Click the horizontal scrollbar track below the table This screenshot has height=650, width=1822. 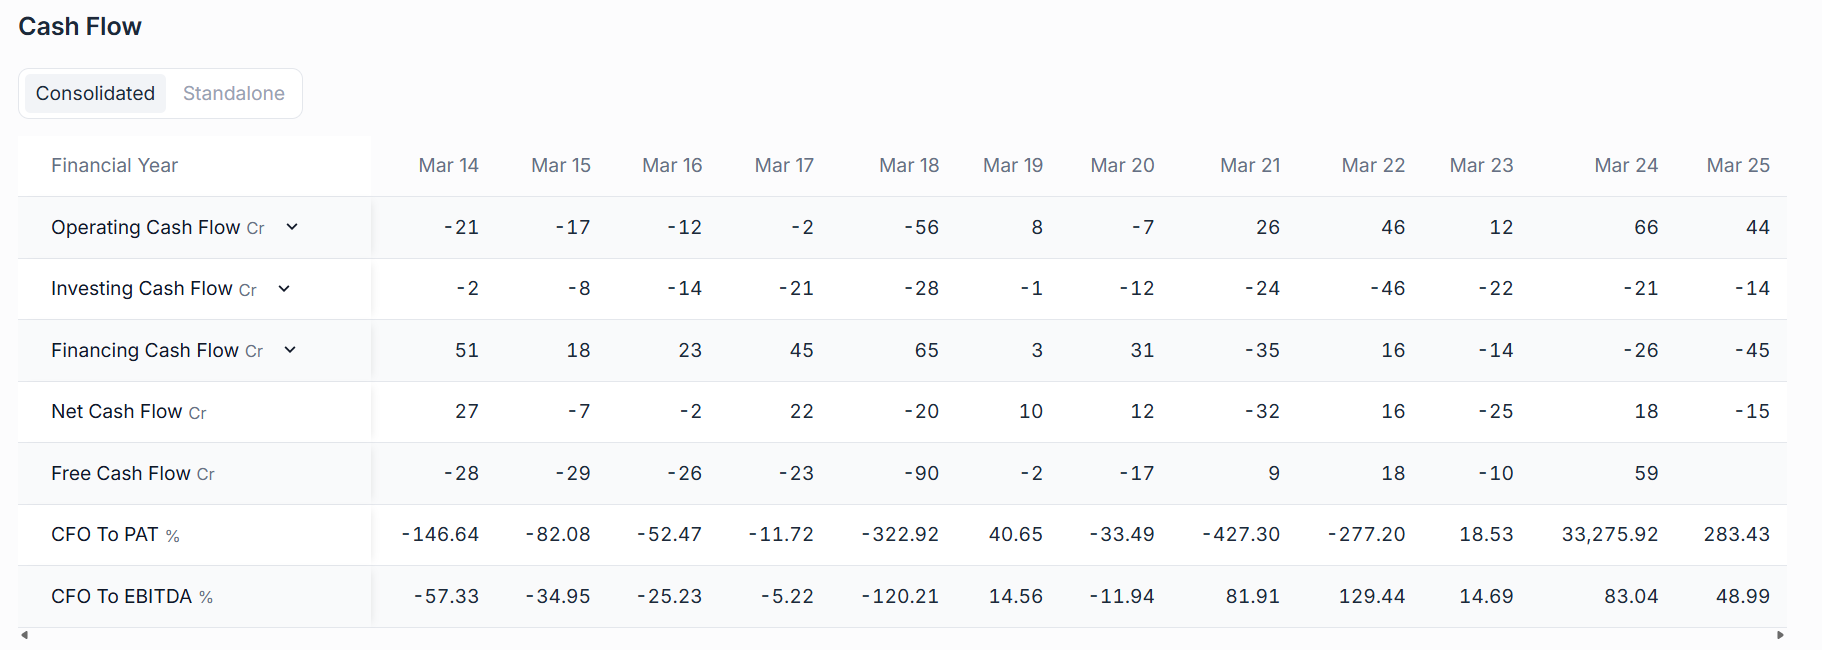pyautogui.click(x=902, y=635)
